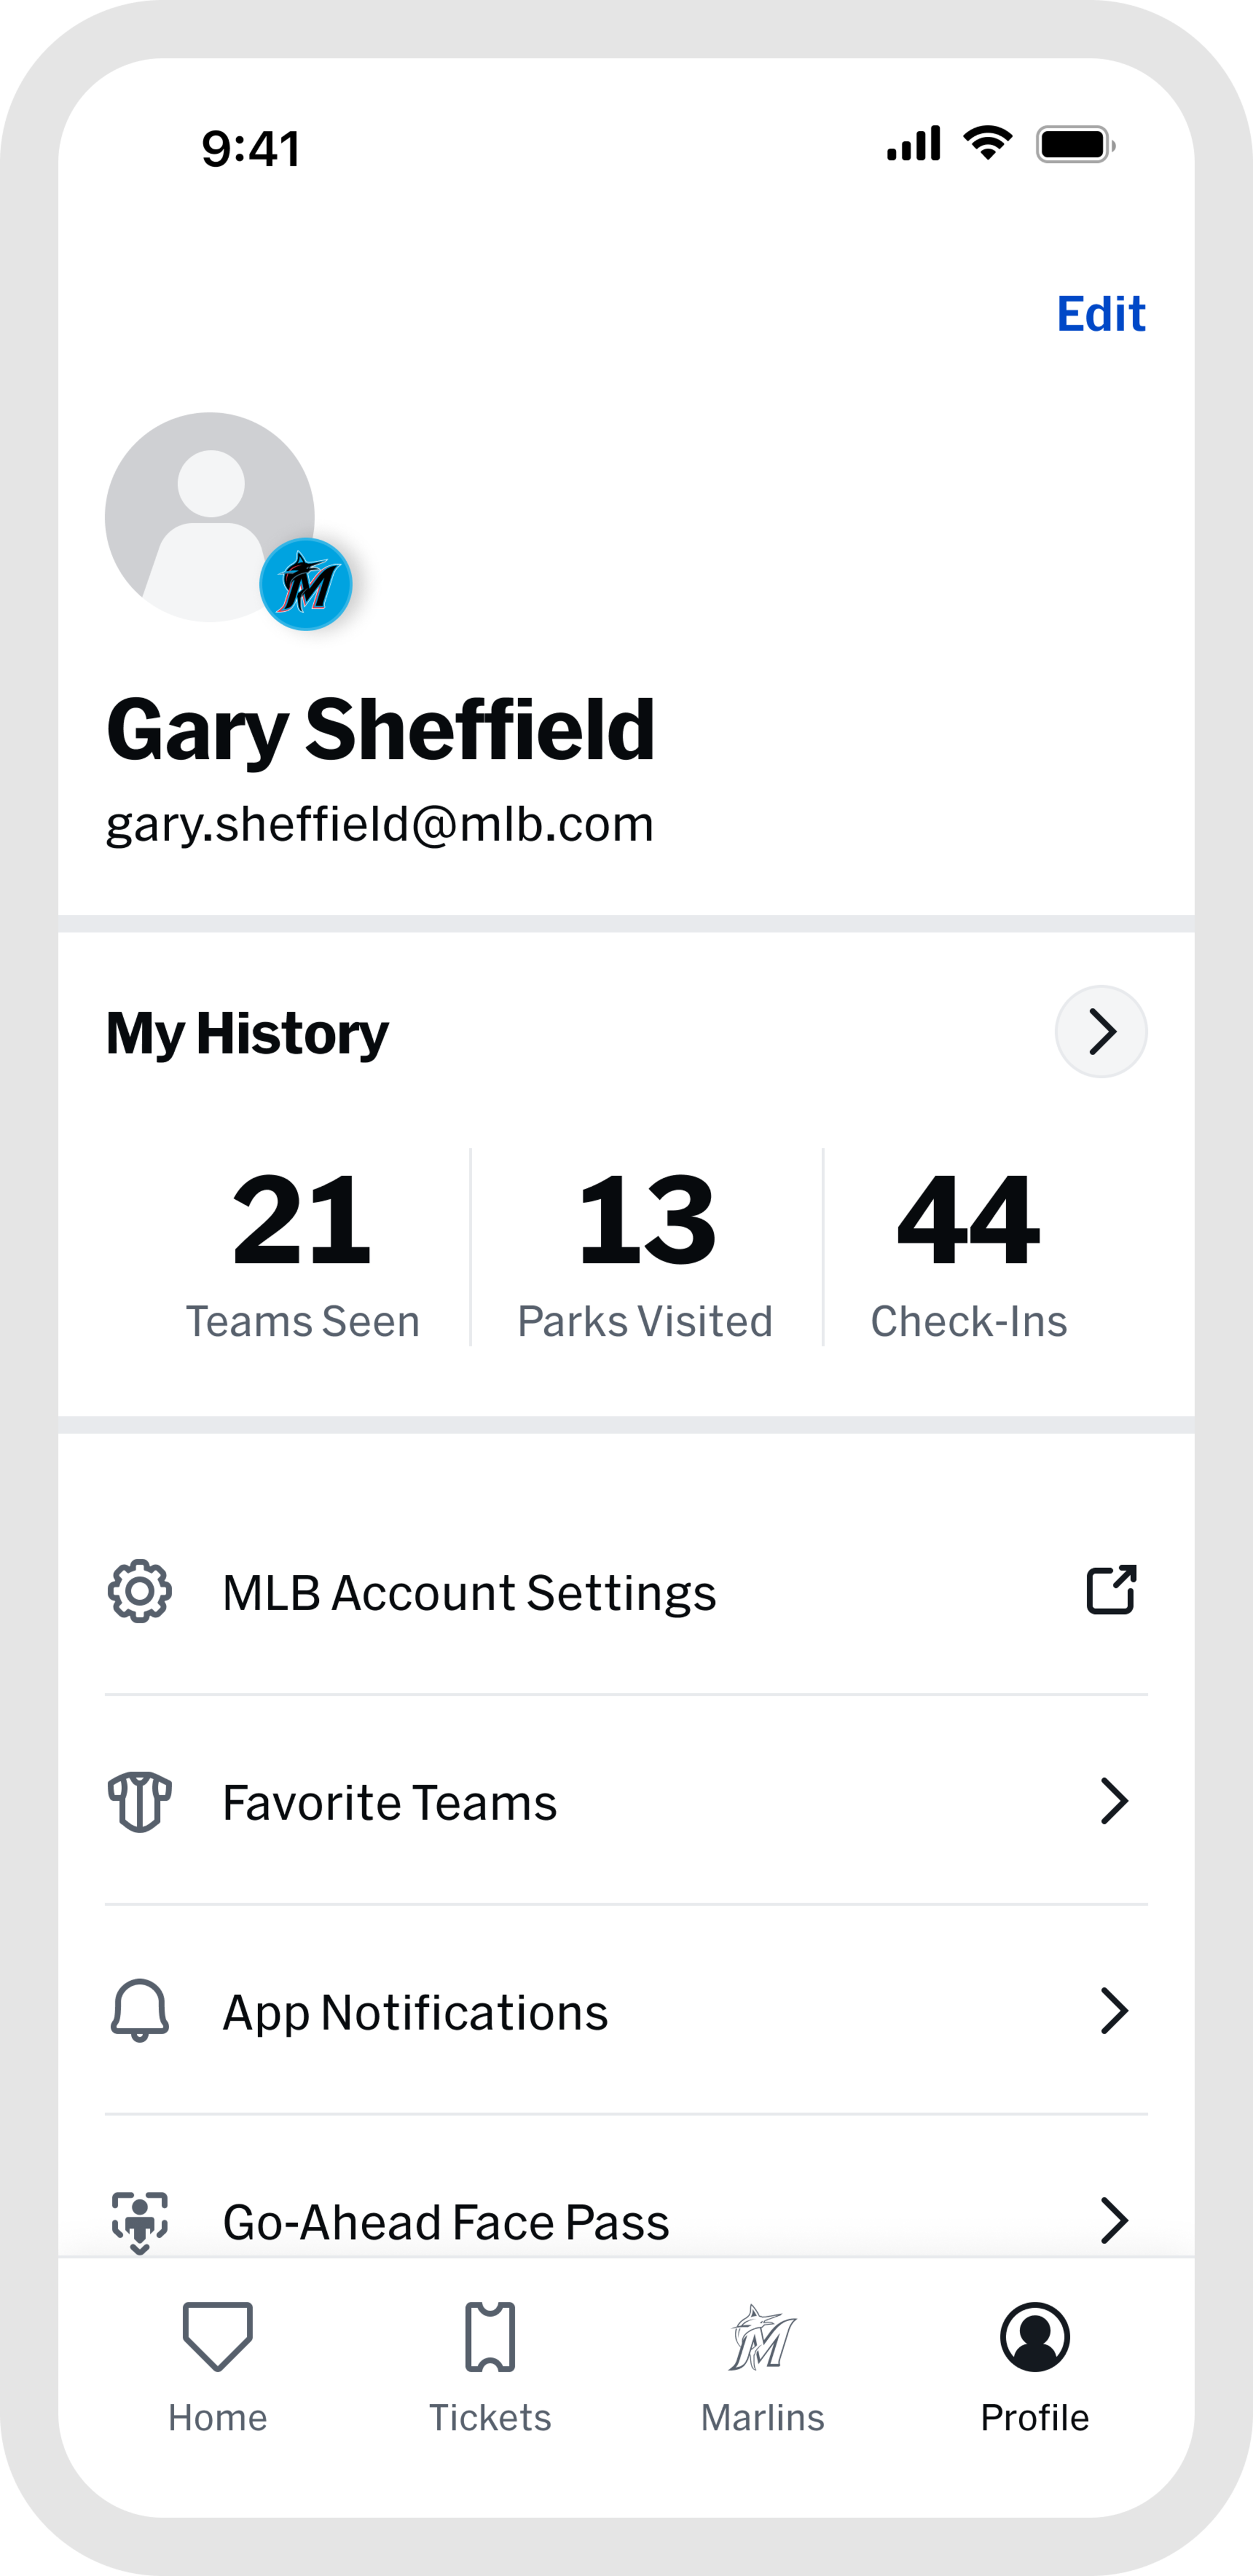
Task: Tap the 21 Teams Seen stat
Action: [x=302, y=1250]
